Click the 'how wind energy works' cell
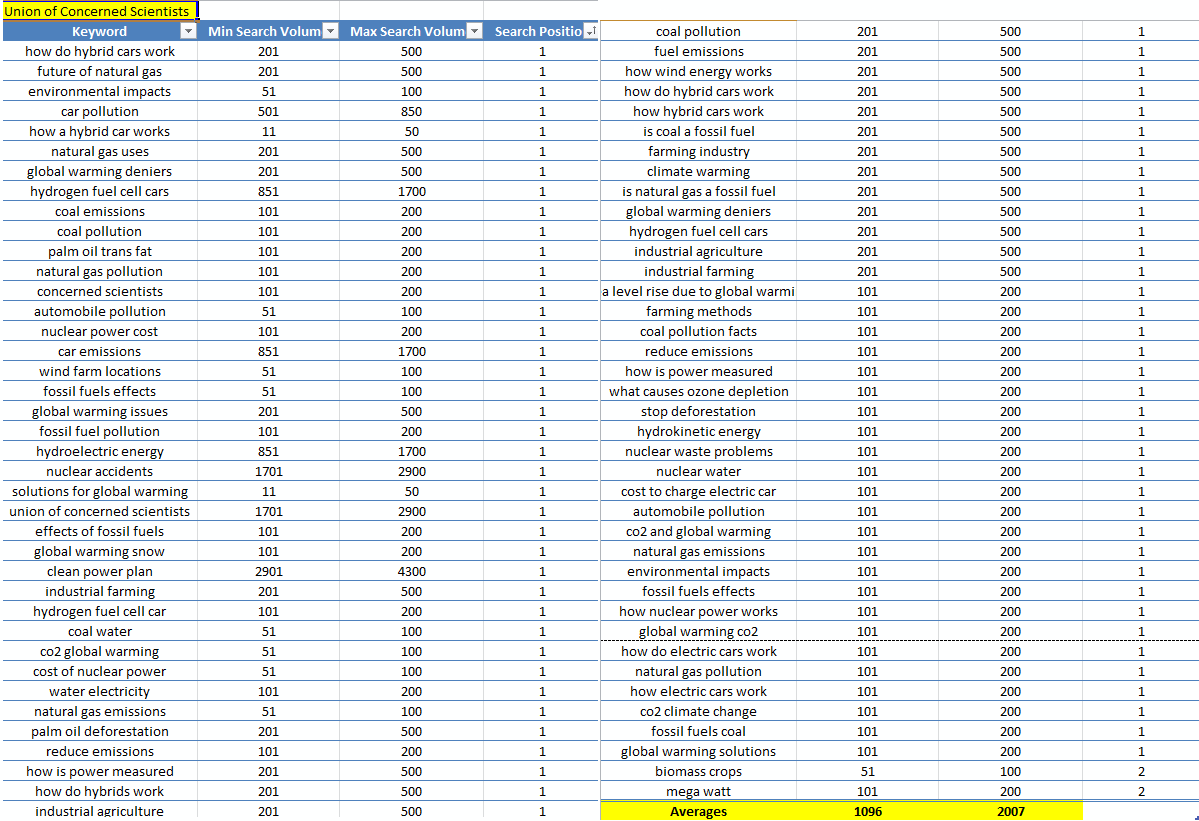The height and width of the screenshot is (821, 1199). click(698, 71)
